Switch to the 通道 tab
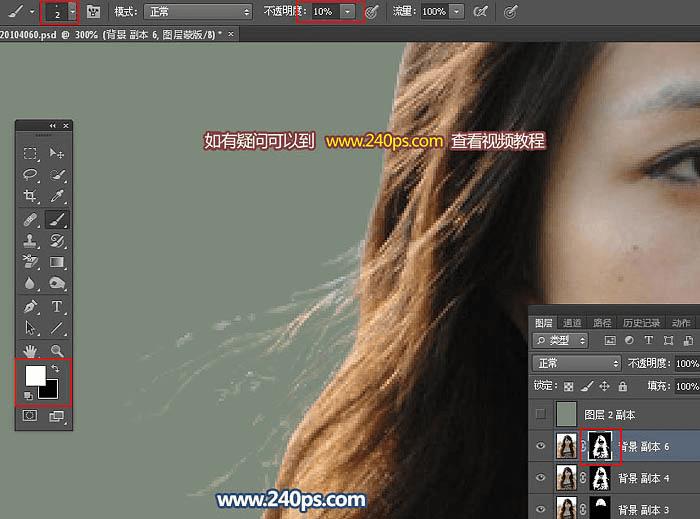The height and width of the screenshot is (519, 700). [x=572, y=323]
